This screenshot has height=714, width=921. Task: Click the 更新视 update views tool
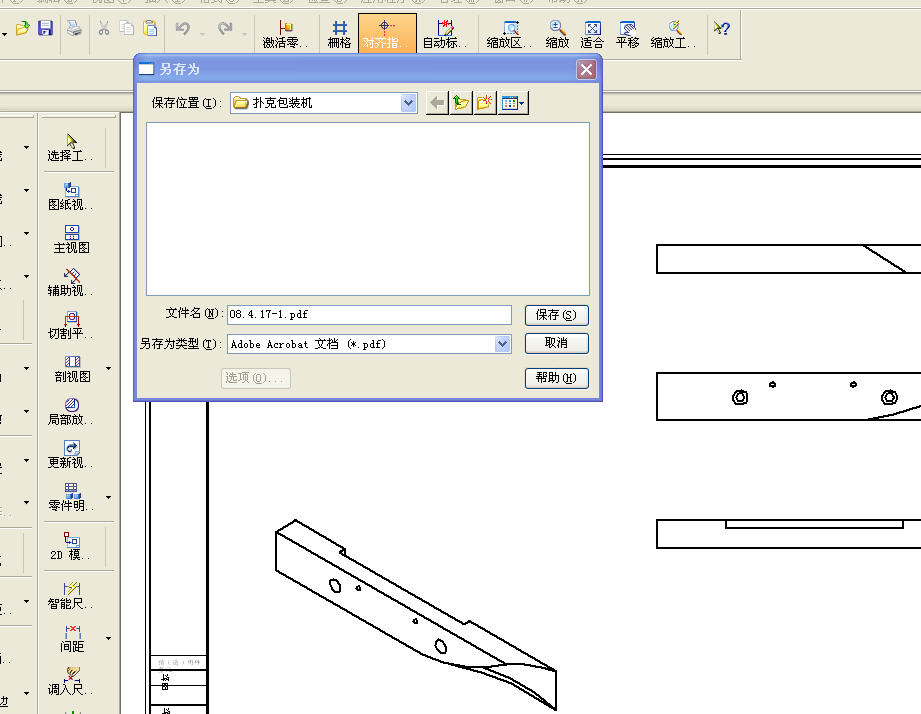tap(70, 454)
